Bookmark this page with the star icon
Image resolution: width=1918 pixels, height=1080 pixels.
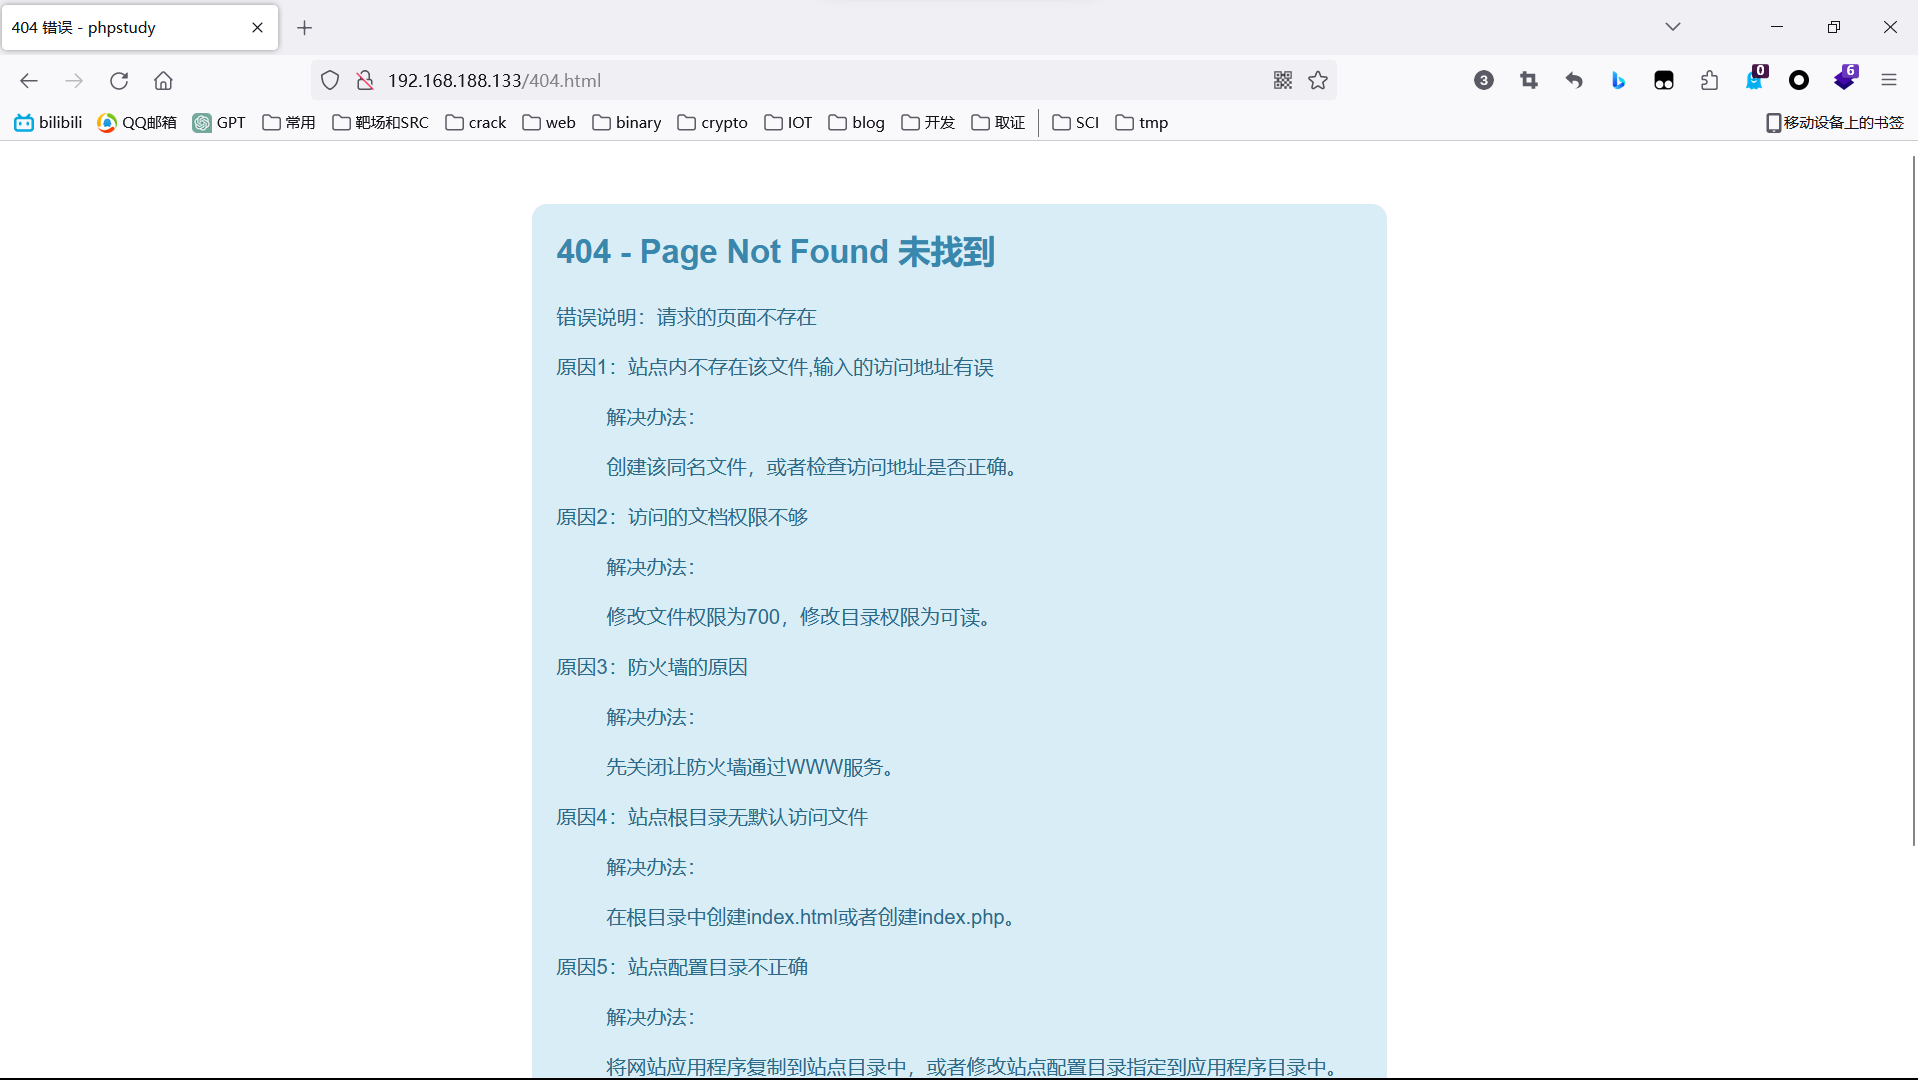pos(1318,81)
